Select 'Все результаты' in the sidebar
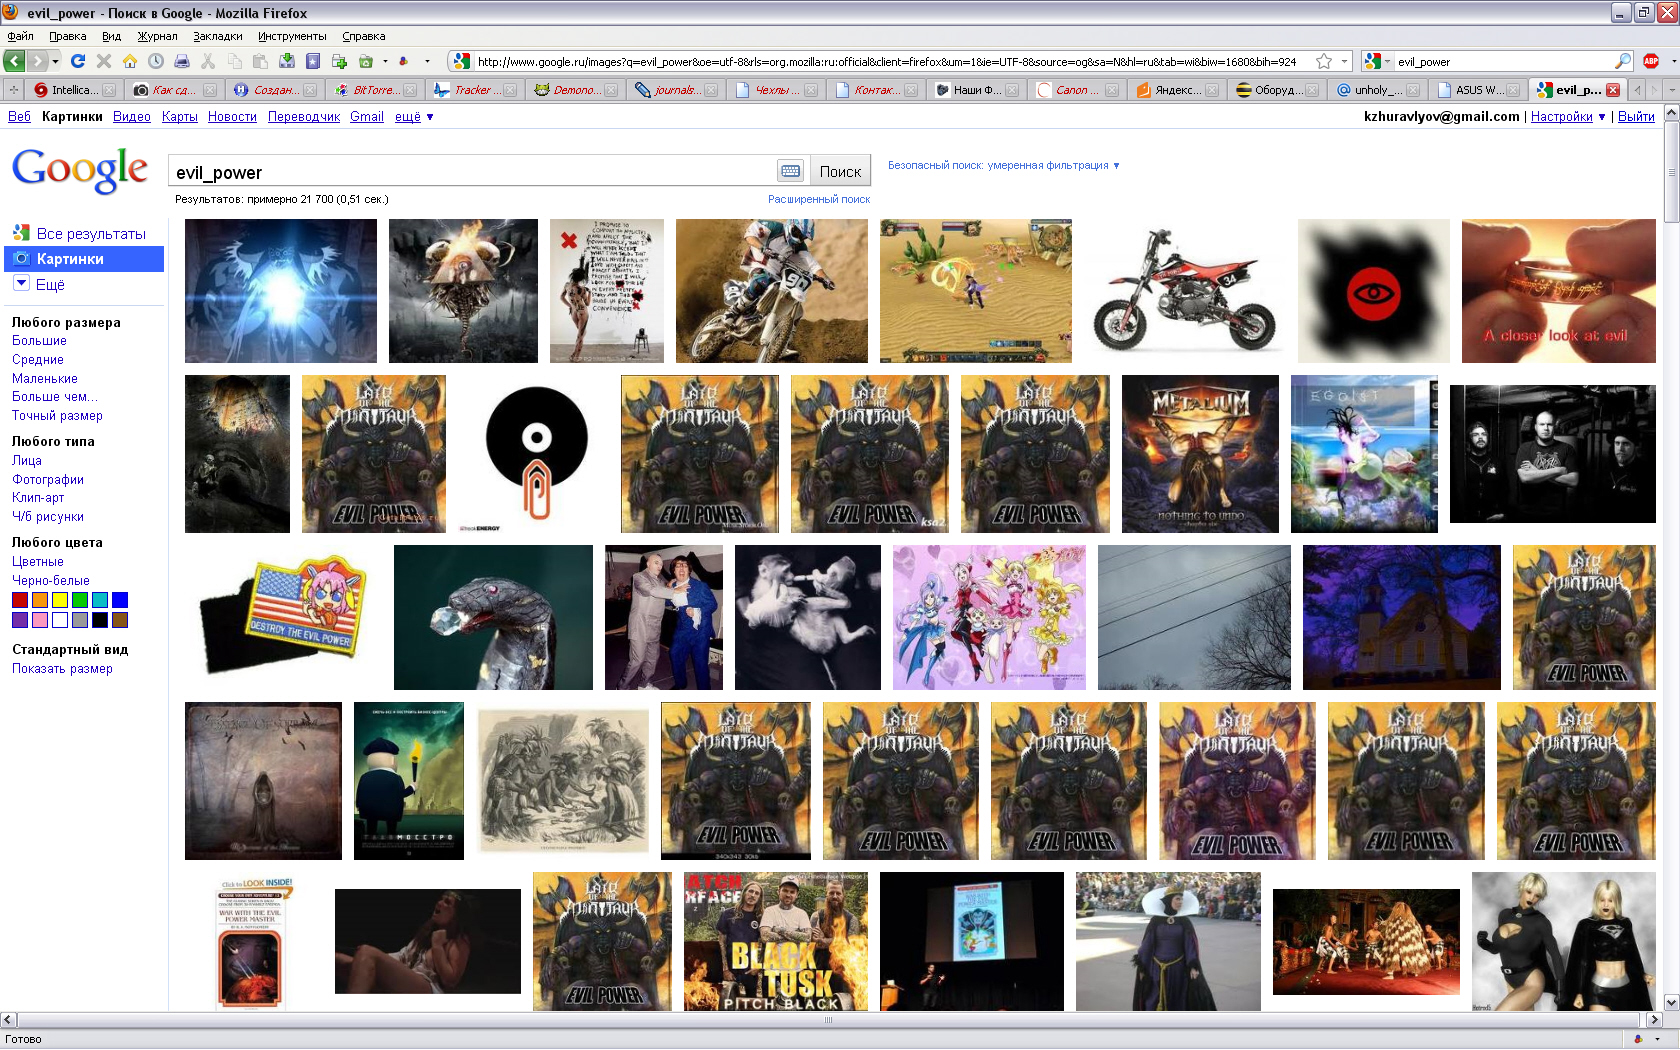The width and height of the screenshot is (1680, 1050). [91, 234]
